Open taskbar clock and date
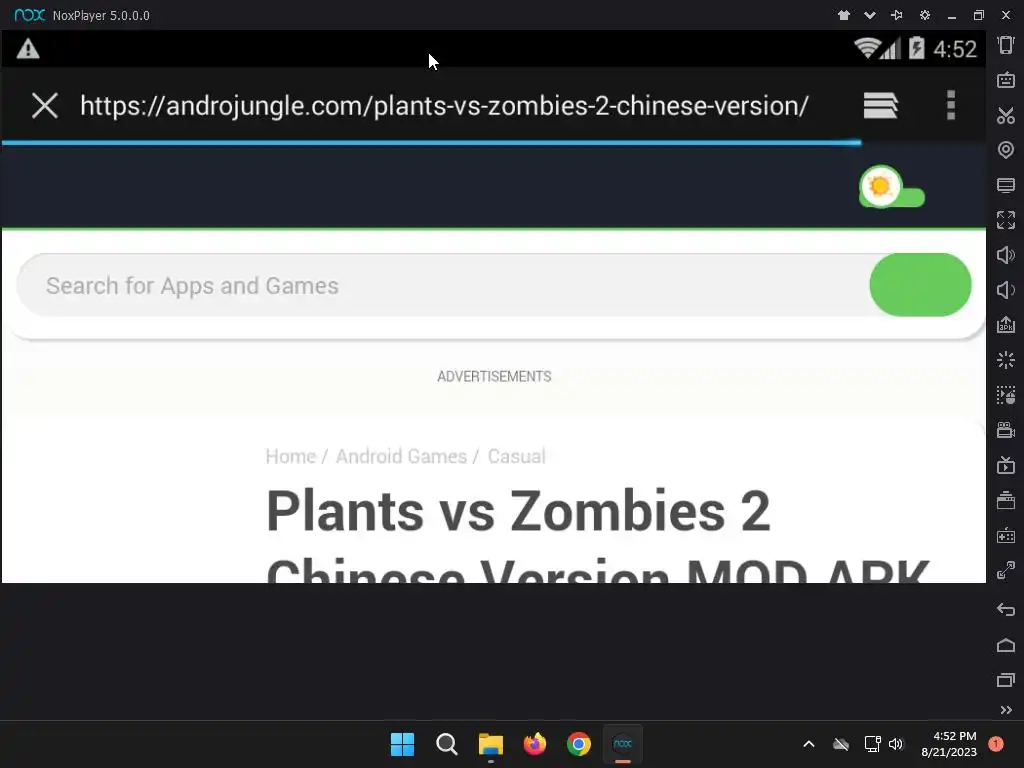This screenshot has height=768, width=1024. coord(949,744)
